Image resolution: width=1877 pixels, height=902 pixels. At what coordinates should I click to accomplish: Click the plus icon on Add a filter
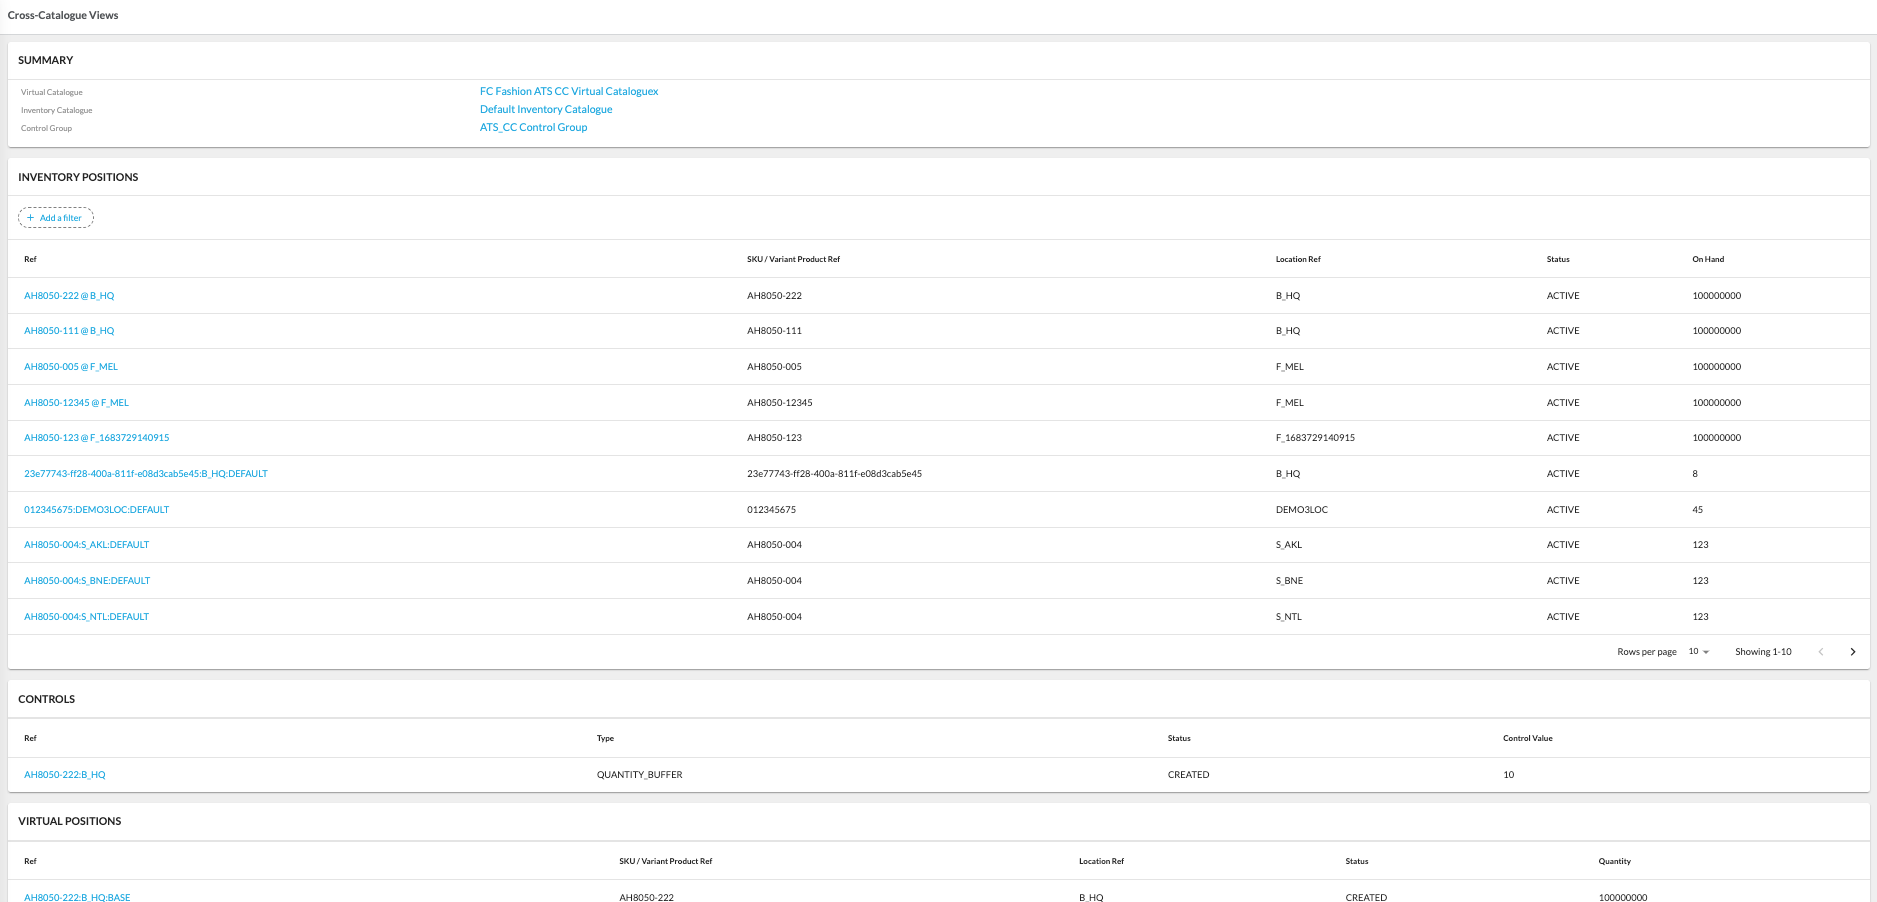pyautogui.click(x=33, y=217)
